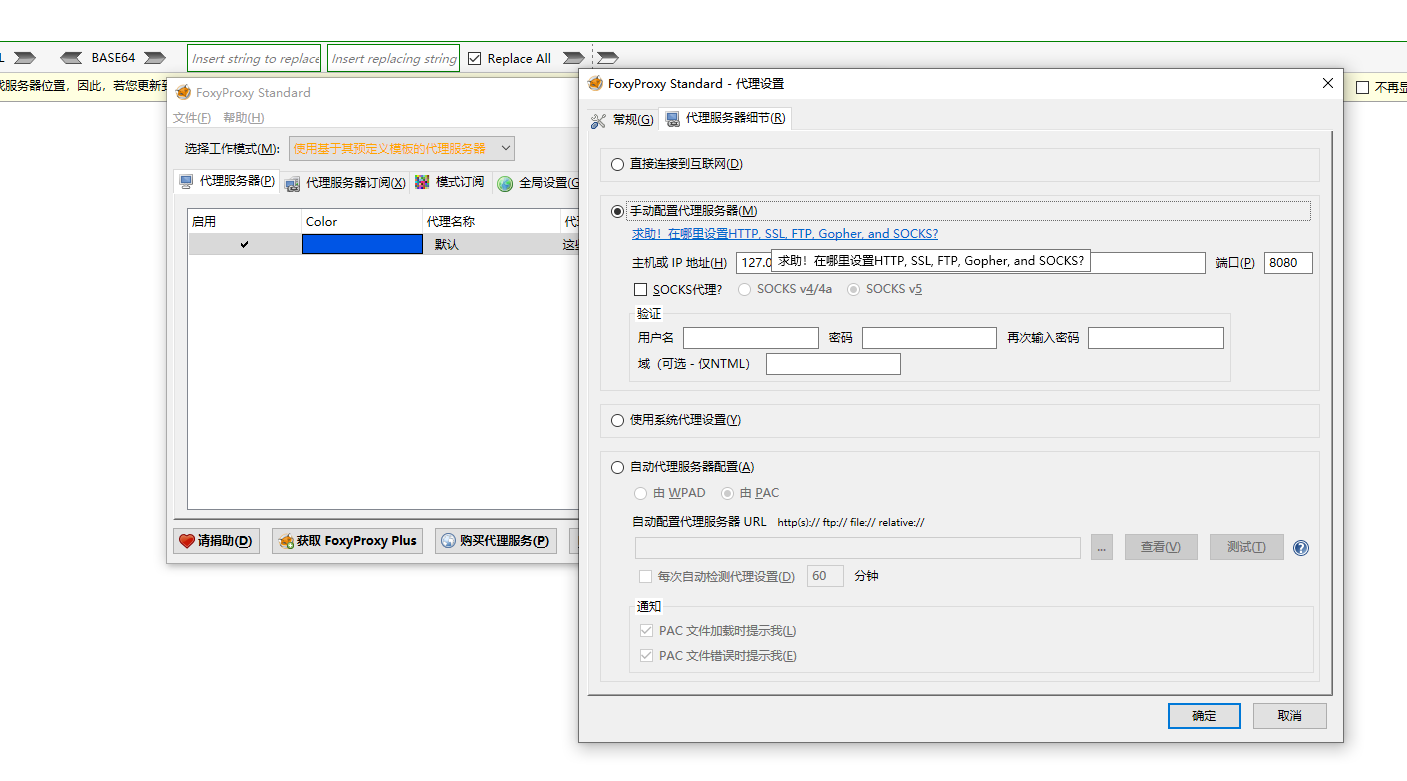Choose the 由 PAC radio option

[727, 494]
